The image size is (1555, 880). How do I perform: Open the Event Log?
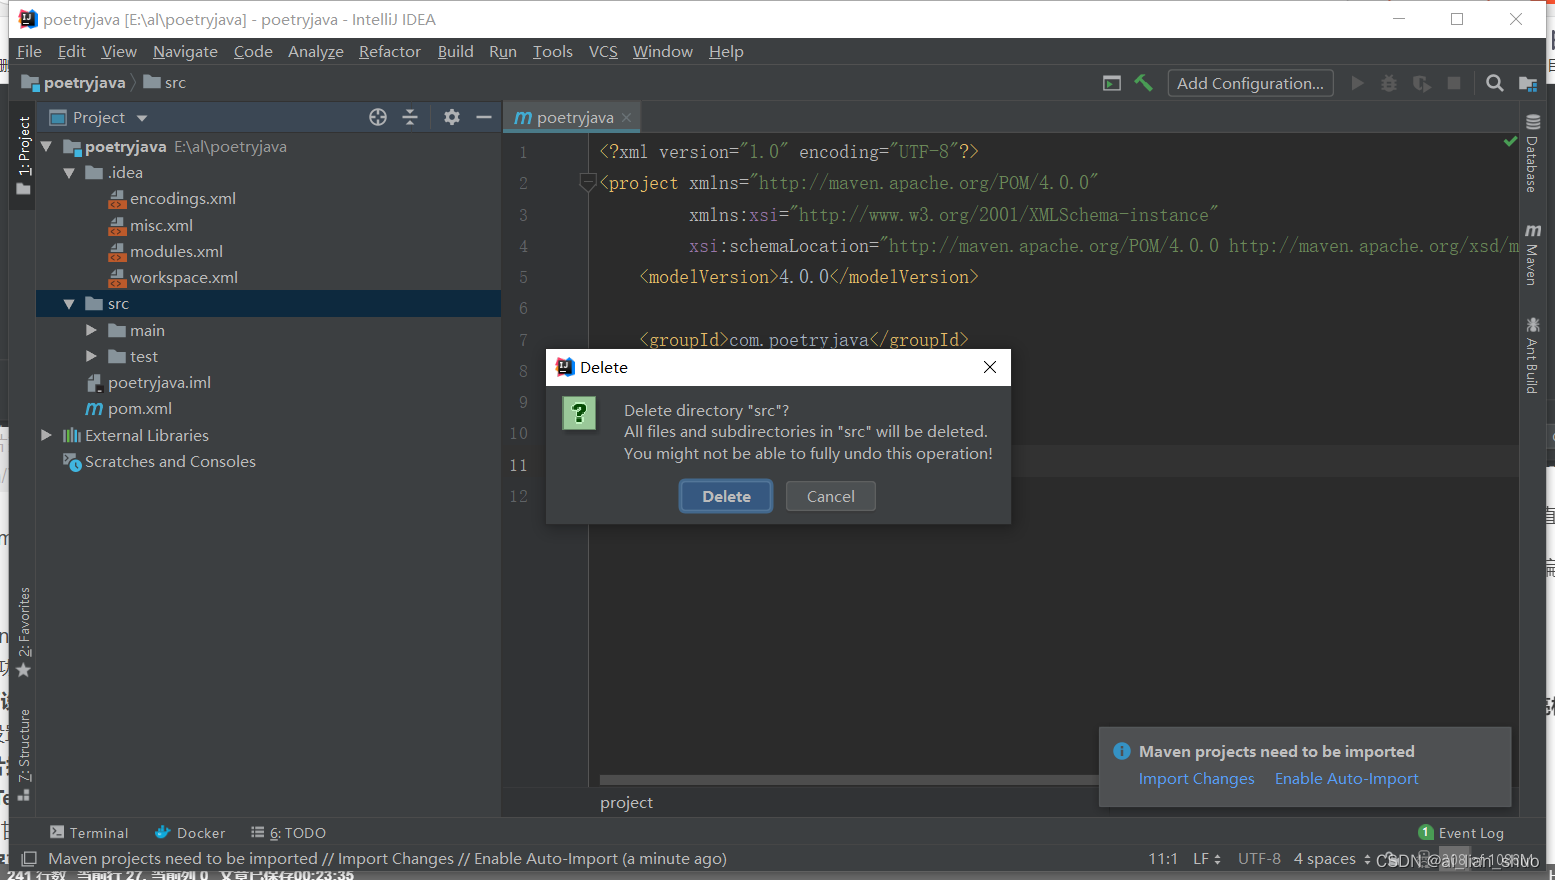point(1461,833)
